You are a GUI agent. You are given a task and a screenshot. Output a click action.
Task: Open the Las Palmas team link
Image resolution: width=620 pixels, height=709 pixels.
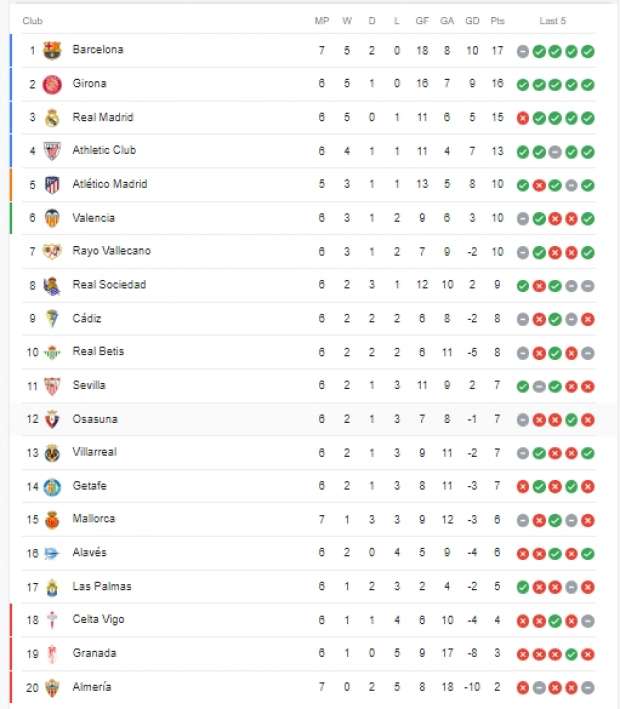click(101, 586)
